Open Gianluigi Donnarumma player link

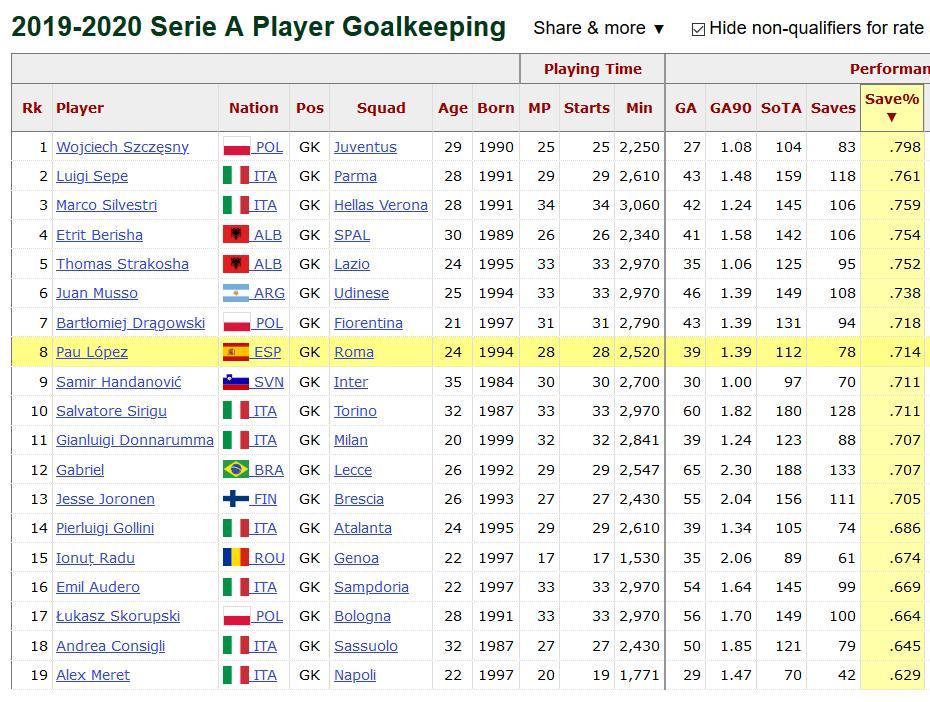[x=135, y=440]
